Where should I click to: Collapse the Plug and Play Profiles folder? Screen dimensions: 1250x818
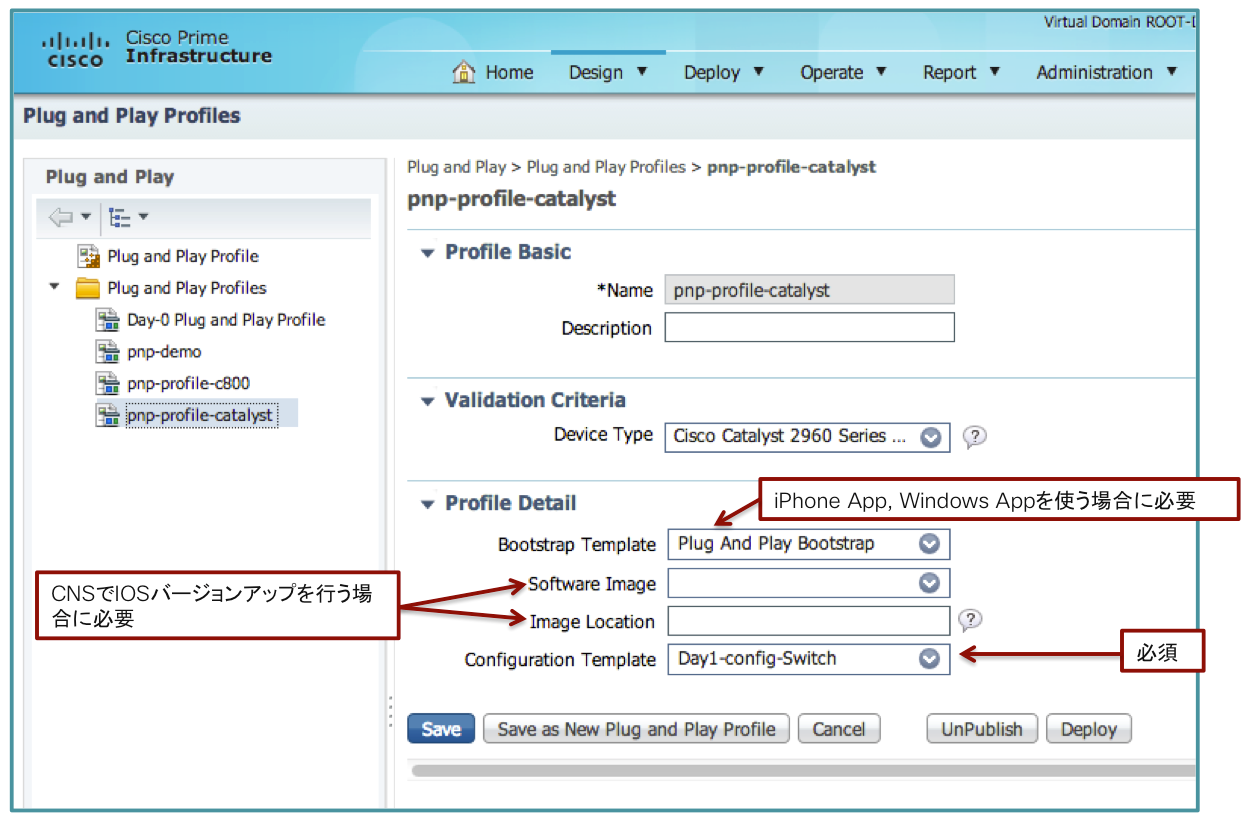[x=54, y=288]
